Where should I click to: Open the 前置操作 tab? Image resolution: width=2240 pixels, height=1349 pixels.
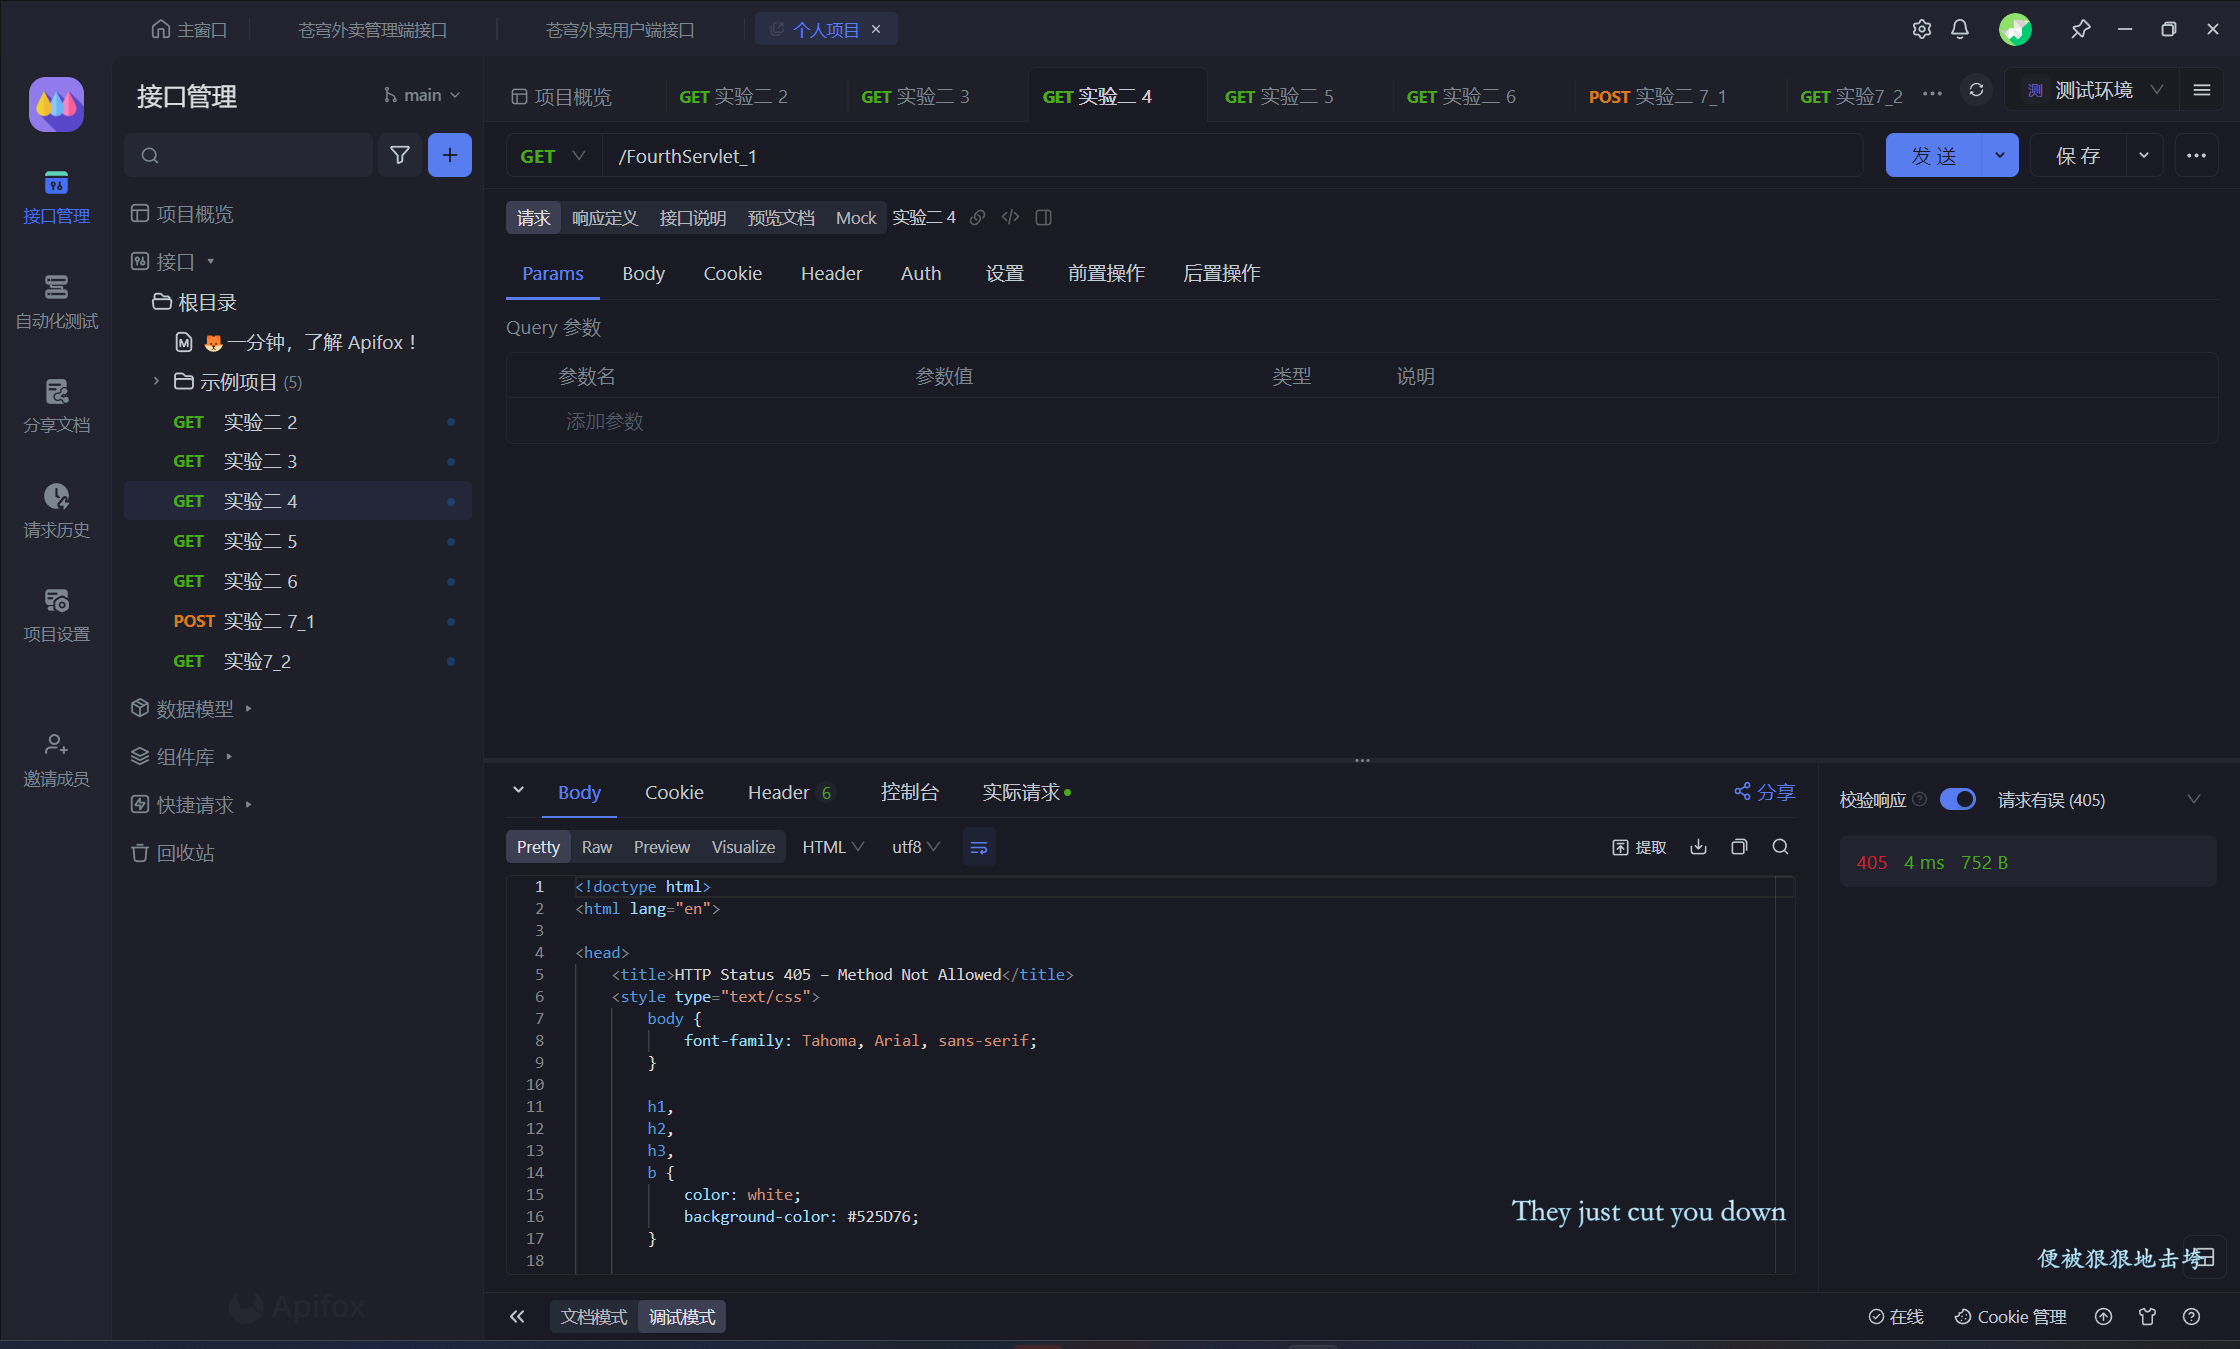[1105, 273]
